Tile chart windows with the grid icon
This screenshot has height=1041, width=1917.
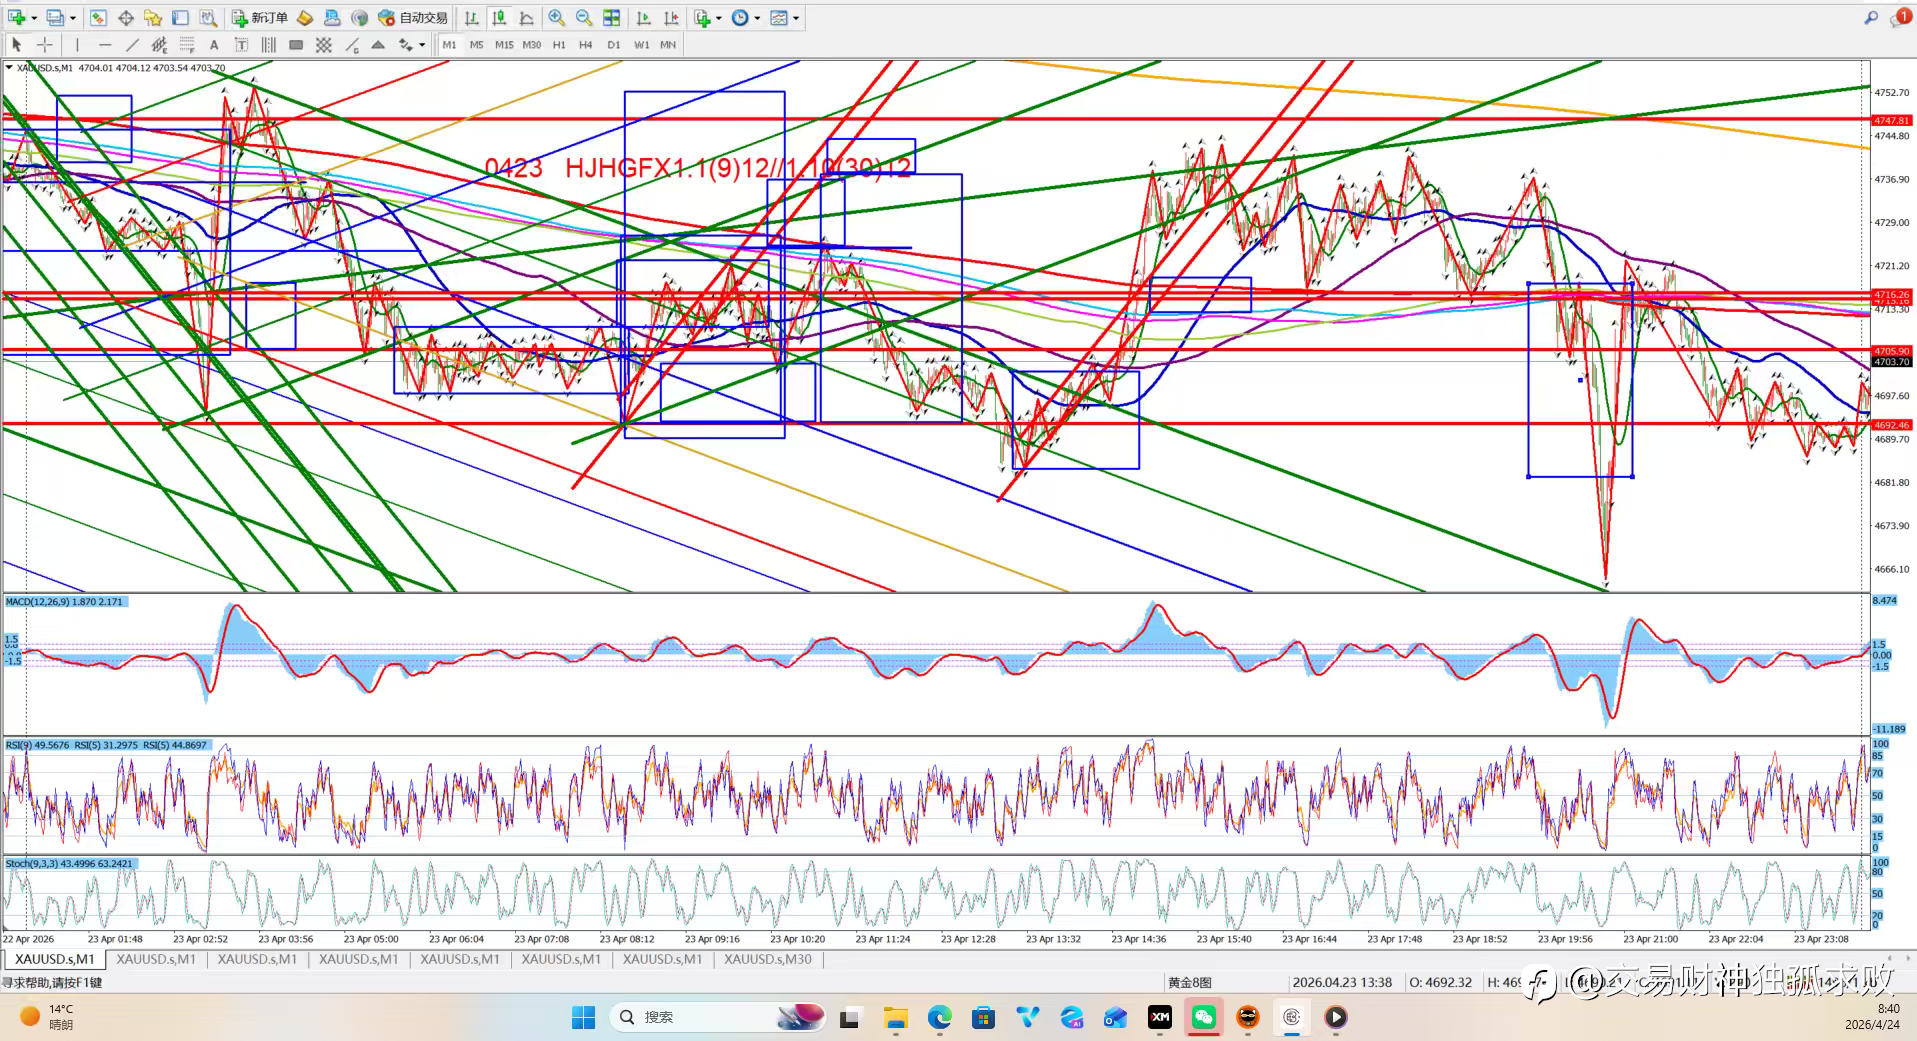click(x=611, y=18)
